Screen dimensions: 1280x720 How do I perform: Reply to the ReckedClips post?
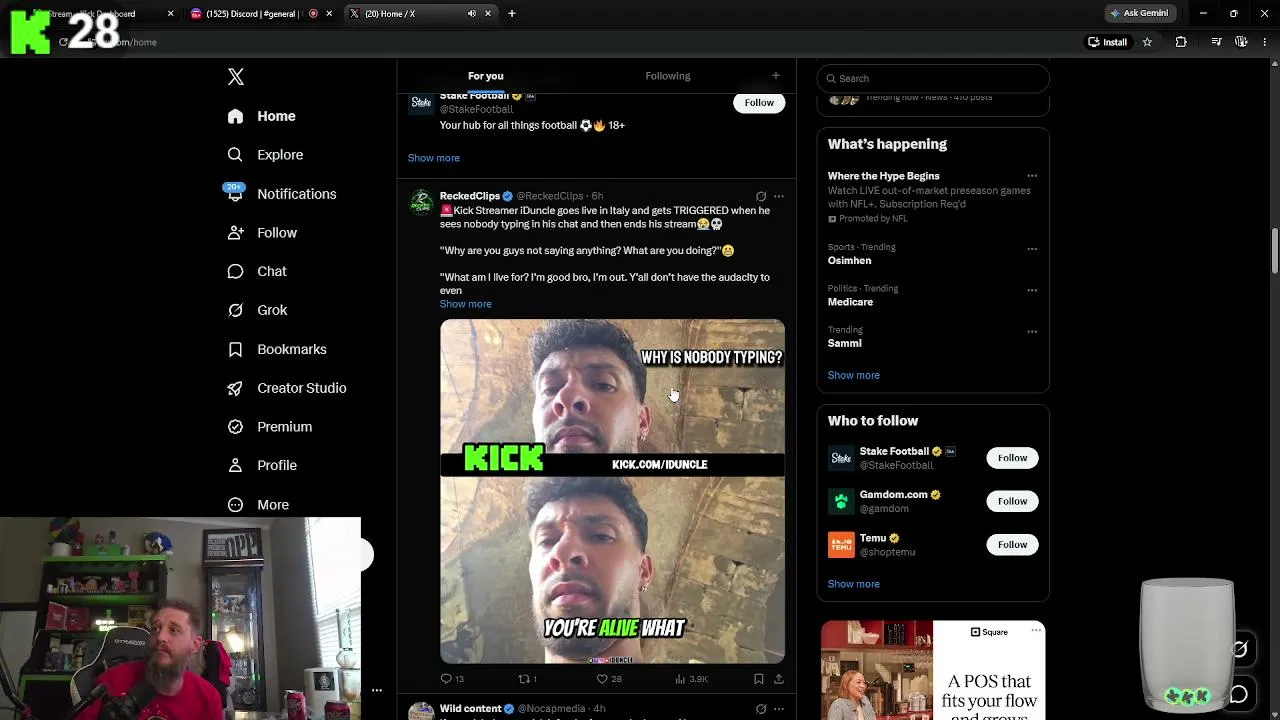tap(452, 679)
